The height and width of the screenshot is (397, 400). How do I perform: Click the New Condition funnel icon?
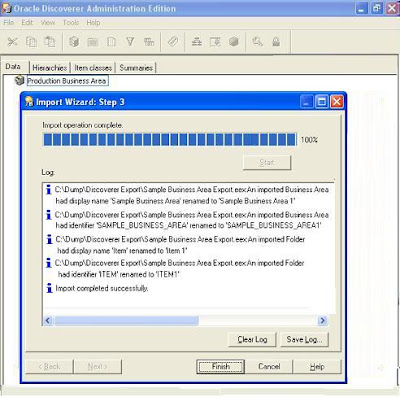click(130, 42)
